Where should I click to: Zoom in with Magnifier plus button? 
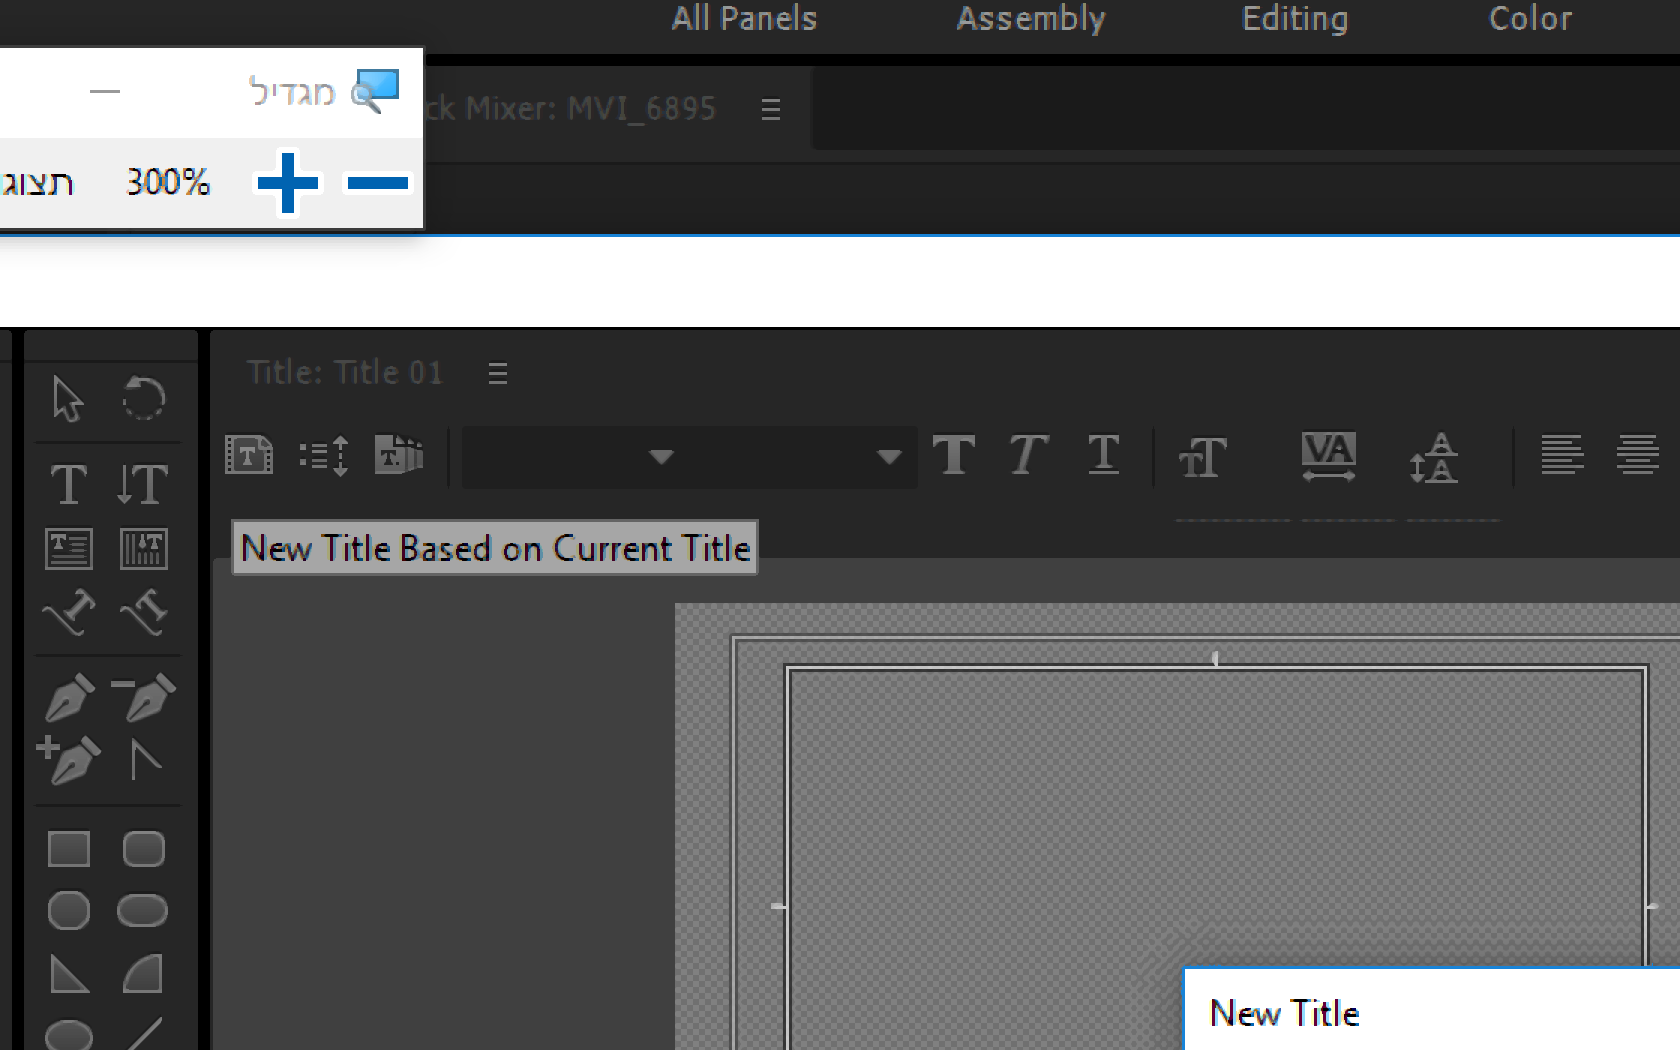coord(288,183)
